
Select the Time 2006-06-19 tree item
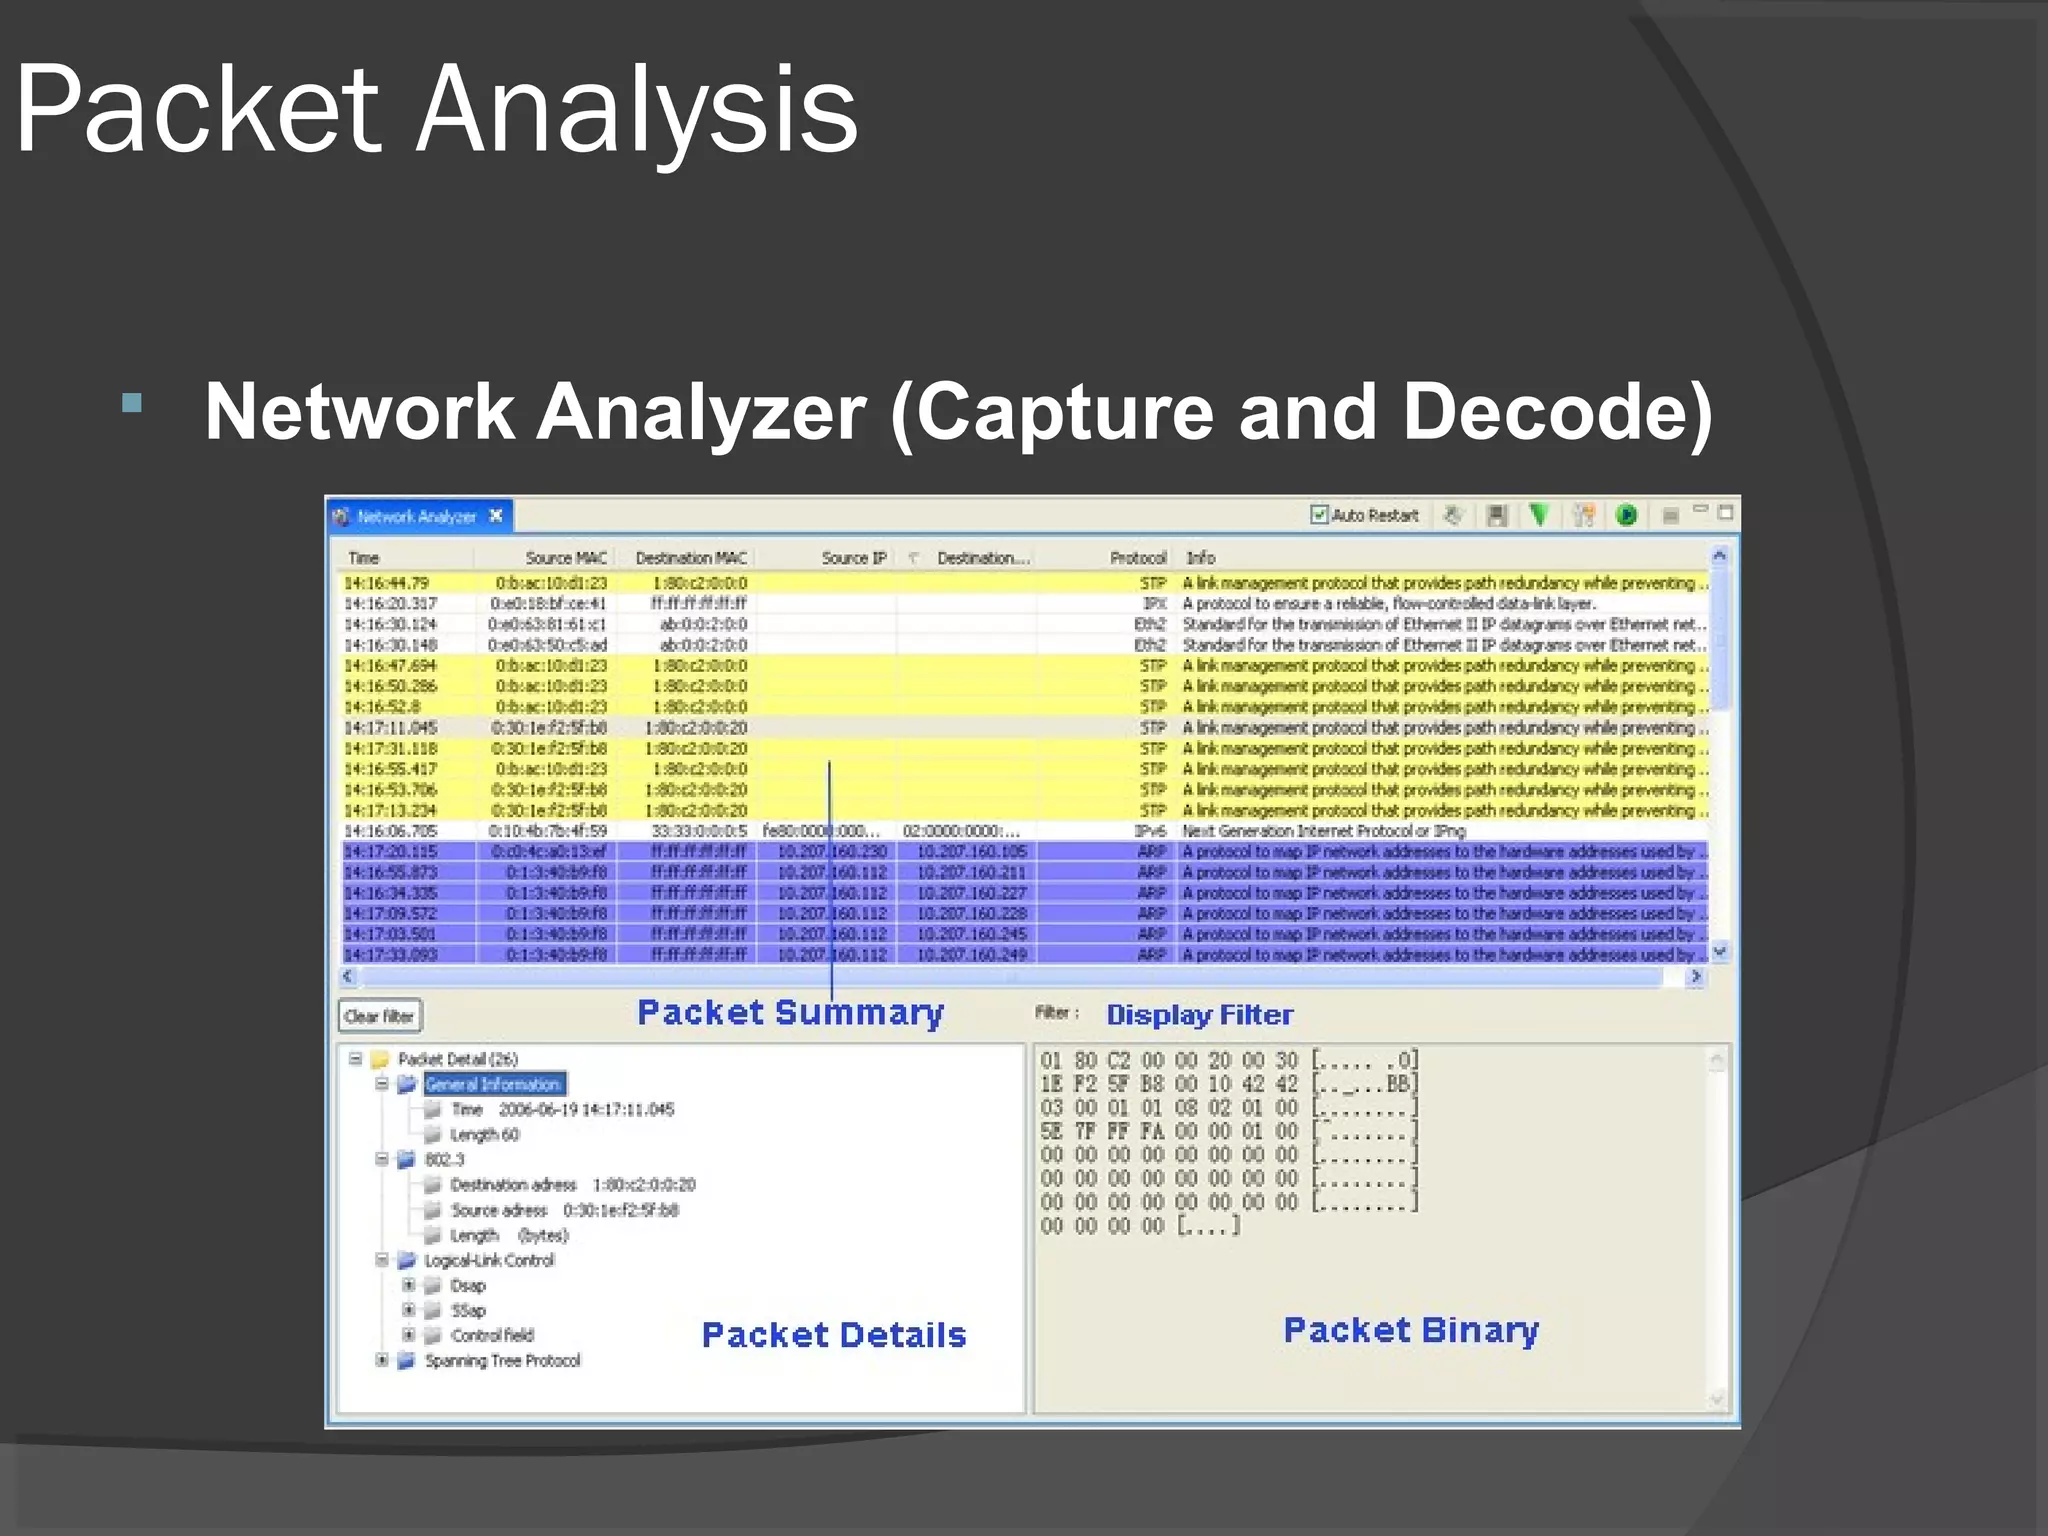point(562,1109)
